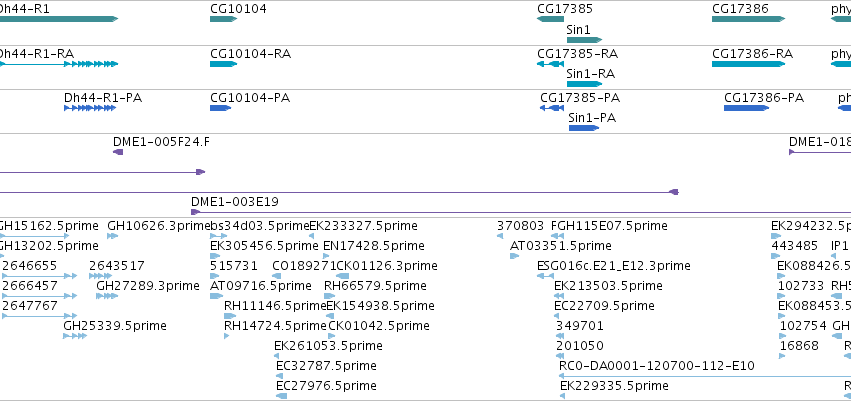Image resolution: width=851 pixels, height=401 pixels.
Task: Click the CG10104 gene arrow glyph
Action: [x=224, y=19]
